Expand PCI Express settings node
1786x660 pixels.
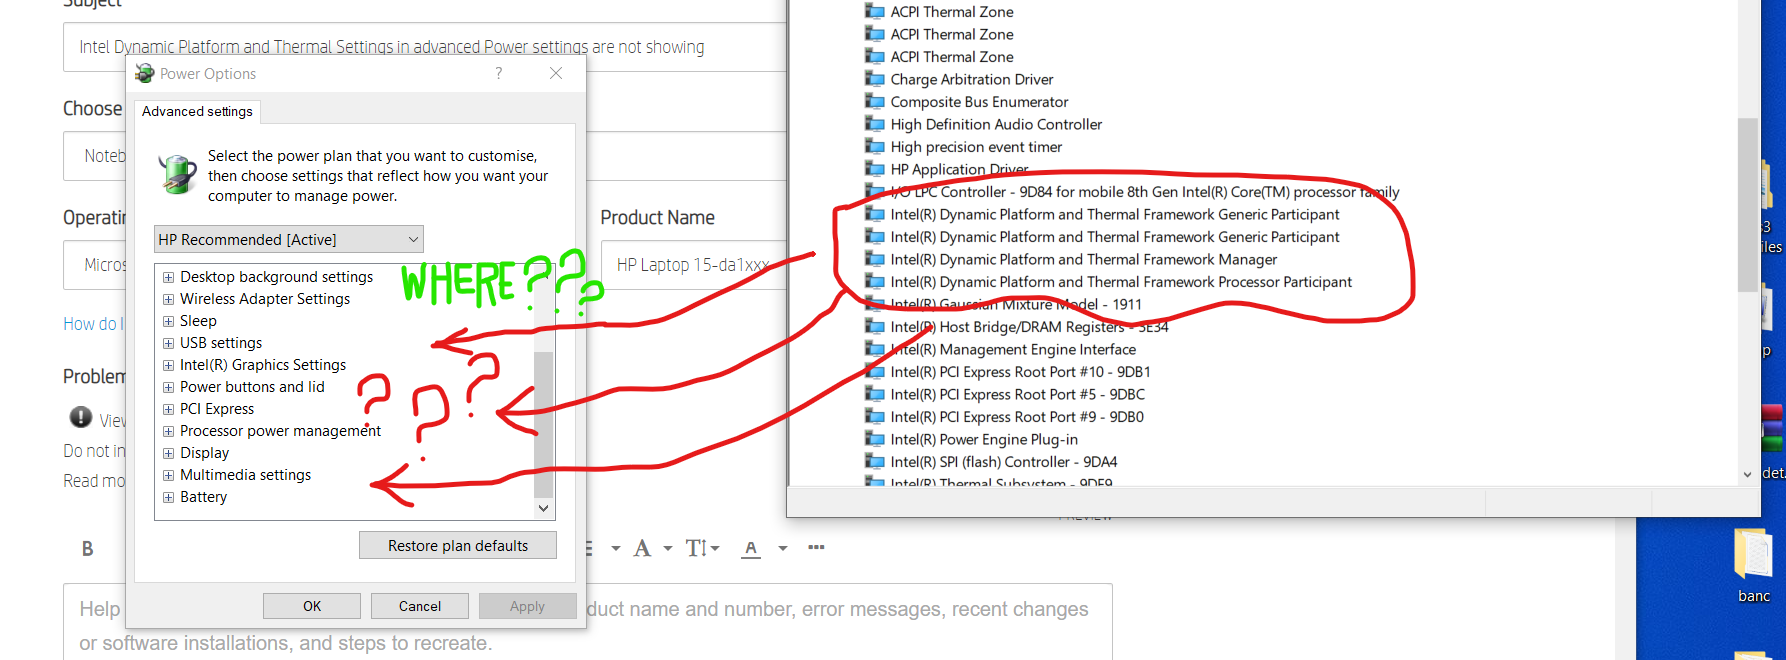(169, 409)
